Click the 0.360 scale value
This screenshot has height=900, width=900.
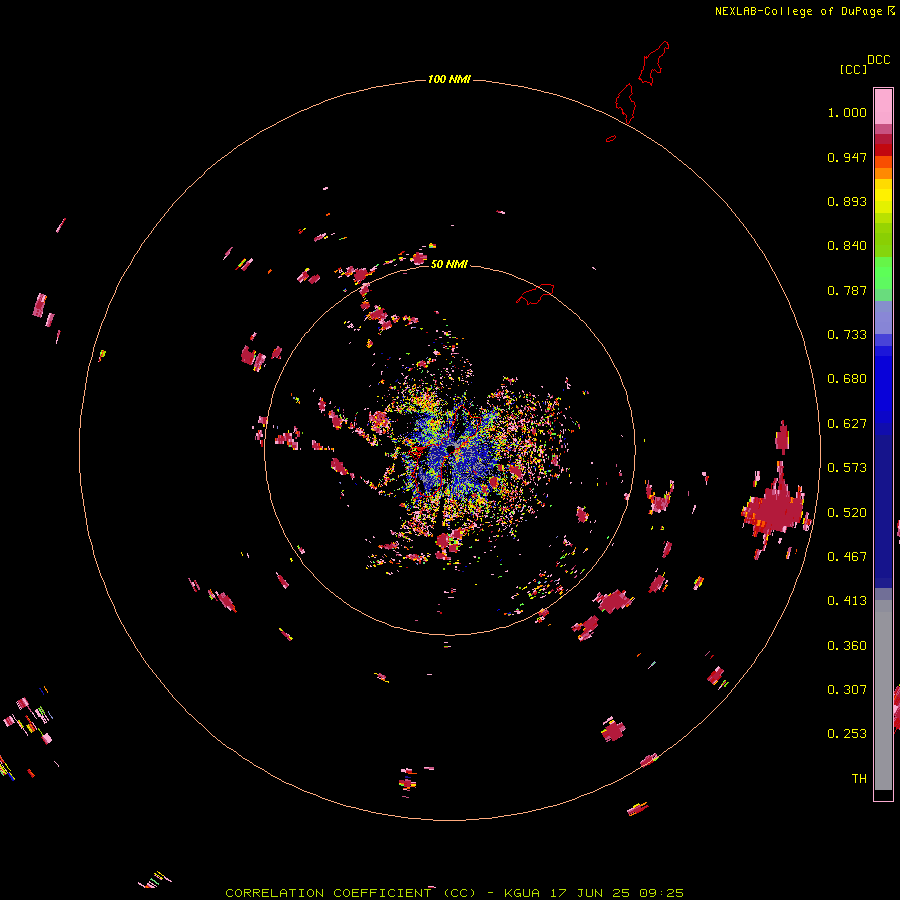coord(847,646)
